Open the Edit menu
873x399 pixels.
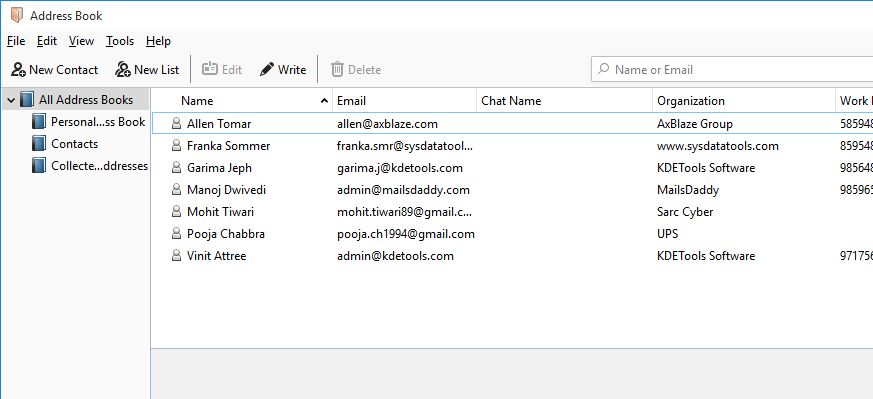(47, 41)
